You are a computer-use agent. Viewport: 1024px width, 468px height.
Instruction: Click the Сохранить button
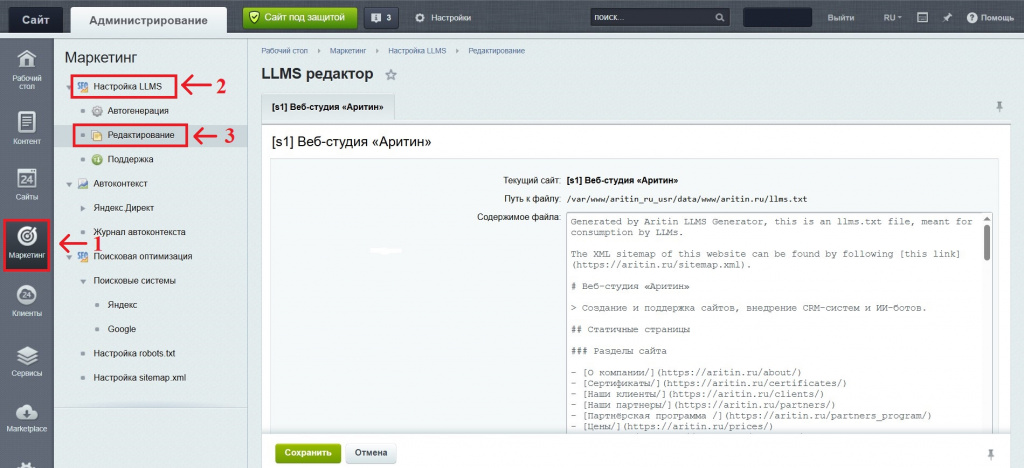pos(308,453)
